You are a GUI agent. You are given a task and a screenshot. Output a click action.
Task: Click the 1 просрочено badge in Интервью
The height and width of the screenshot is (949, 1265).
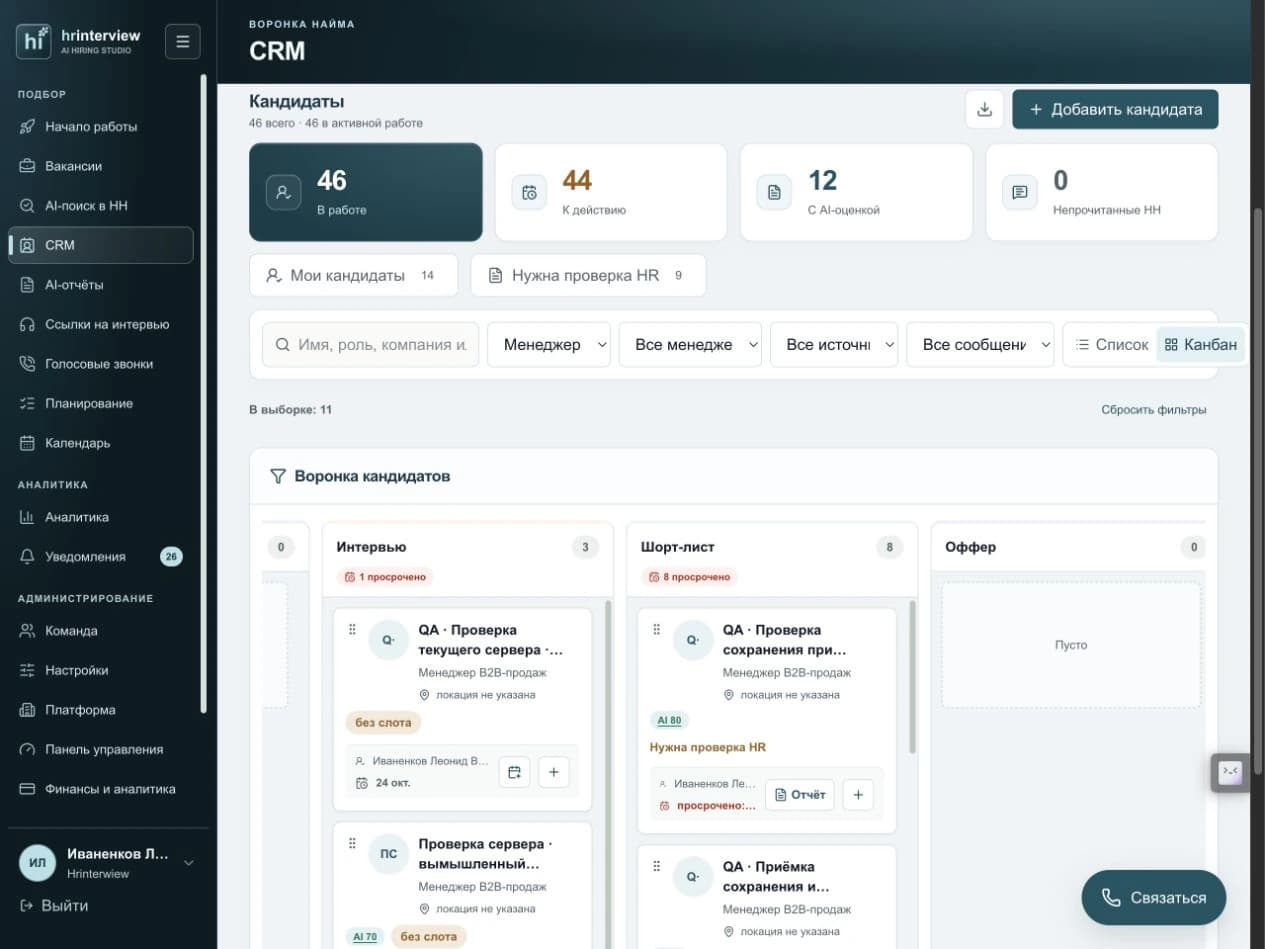pos(385,577)
